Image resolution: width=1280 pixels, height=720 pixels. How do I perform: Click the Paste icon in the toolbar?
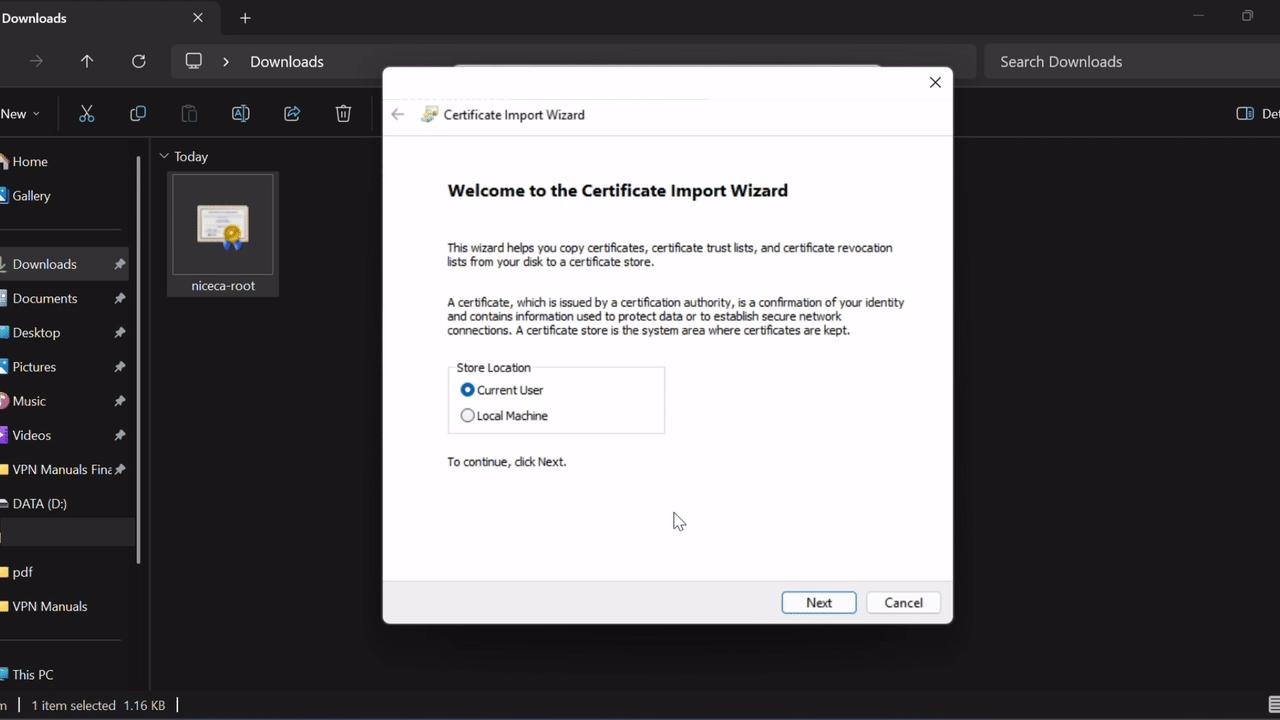(189, 113)
